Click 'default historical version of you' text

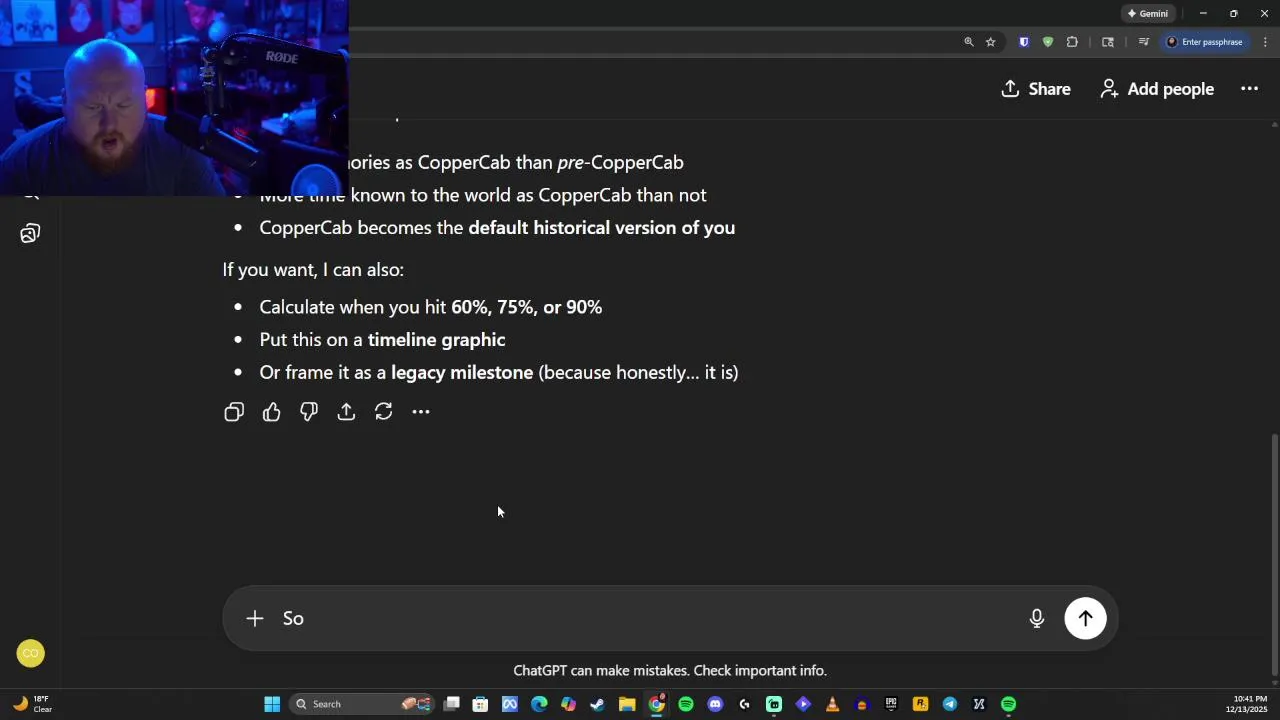602,228
